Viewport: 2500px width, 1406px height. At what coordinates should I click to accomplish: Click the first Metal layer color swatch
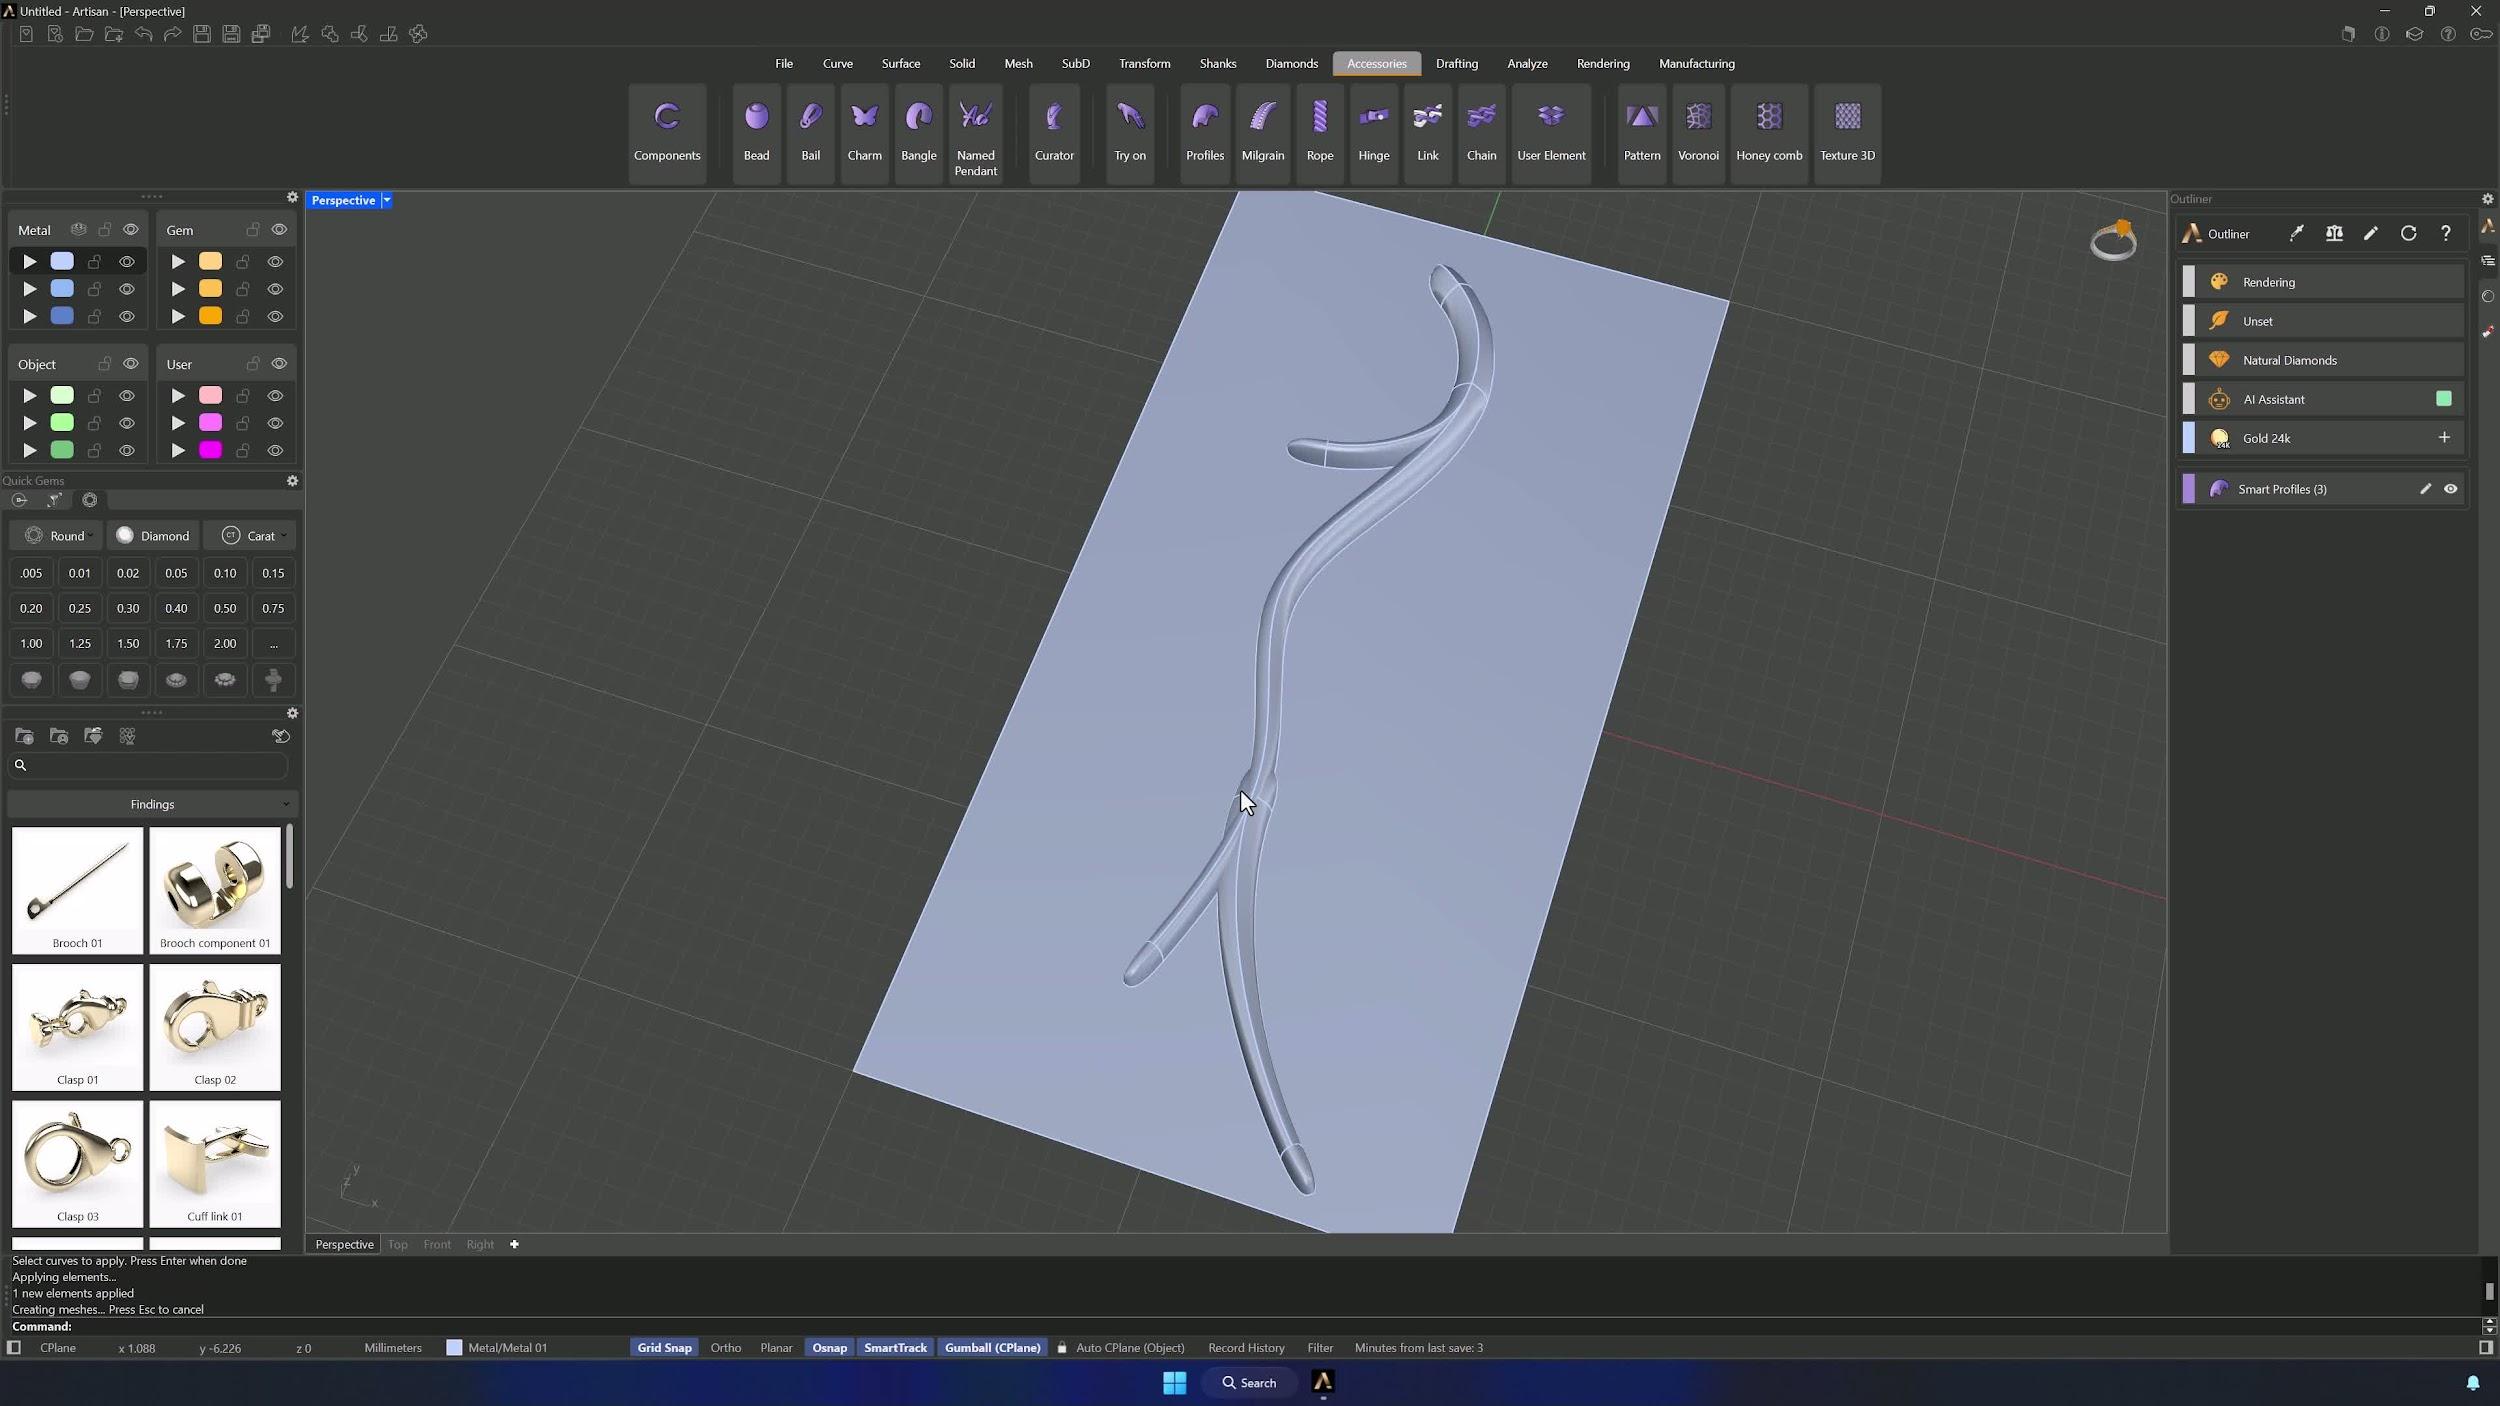62,262
